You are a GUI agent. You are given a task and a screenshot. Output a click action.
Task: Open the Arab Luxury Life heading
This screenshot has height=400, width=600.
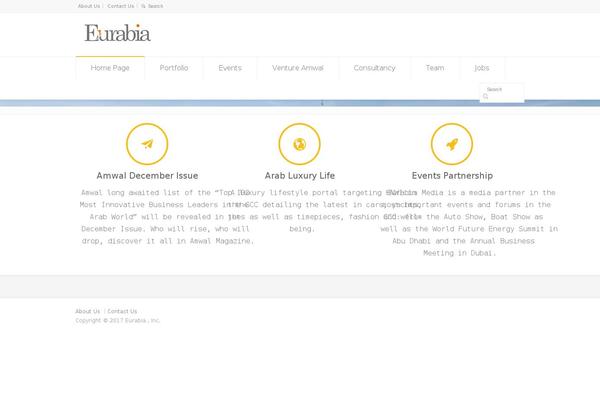coord(299,175)
